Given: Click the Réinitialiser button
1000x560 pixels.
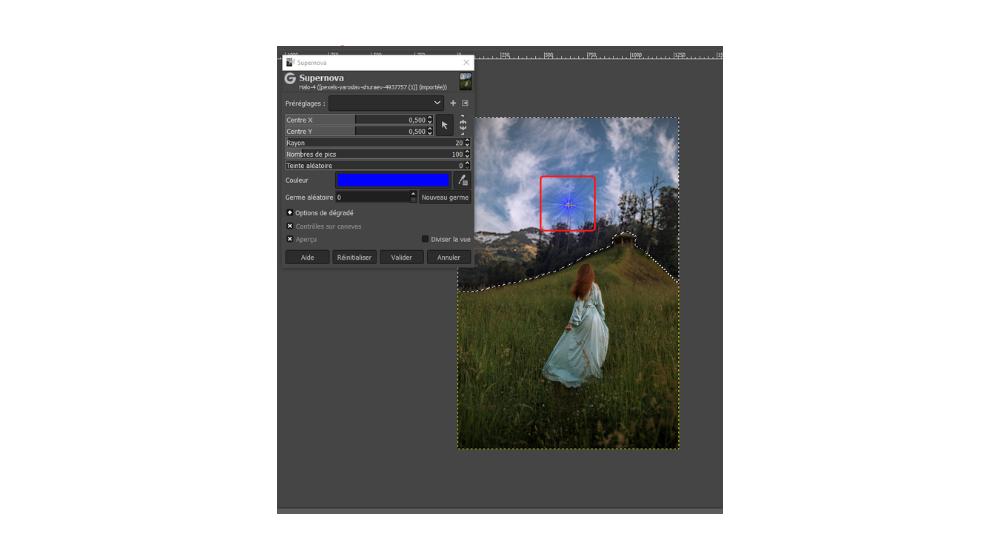Looking at the screenshot, I should (x=355, y=257).
